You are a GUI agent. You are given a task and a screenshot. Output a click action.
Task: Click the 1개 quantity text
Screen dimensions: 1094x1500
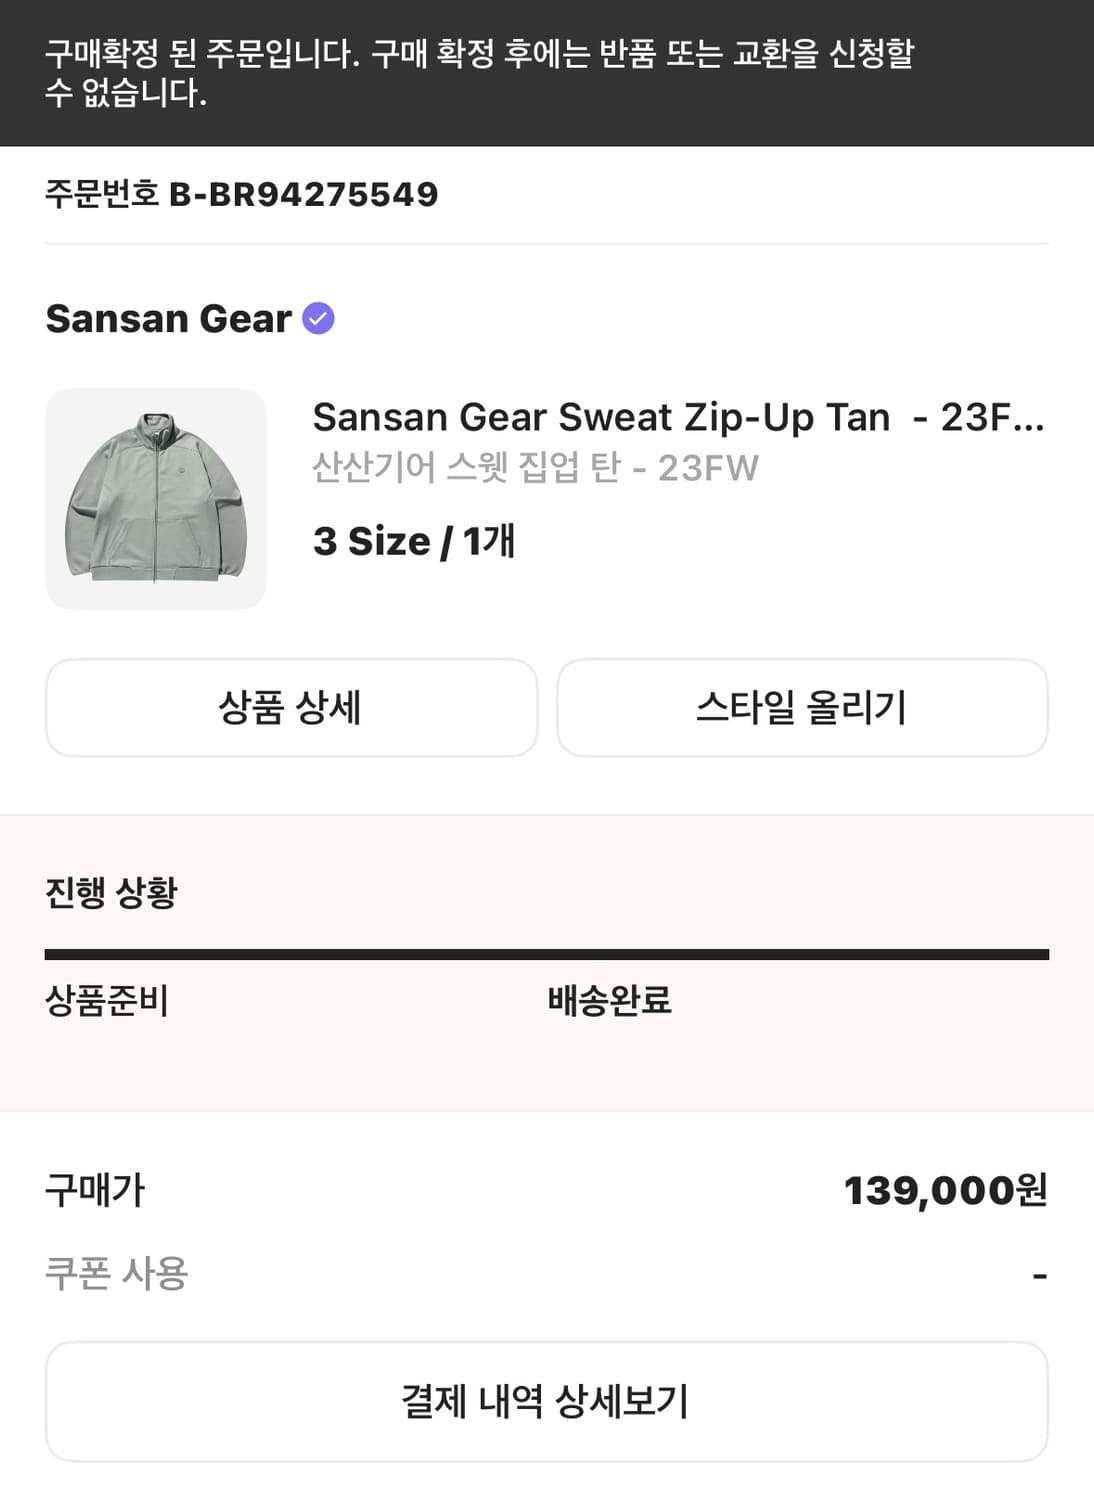tap(489, 541)
